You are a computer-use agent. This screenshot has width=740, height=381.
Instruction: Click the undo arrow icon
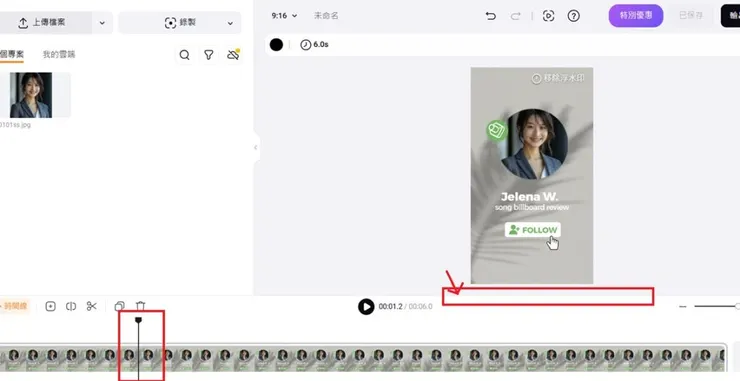point(491,16)
